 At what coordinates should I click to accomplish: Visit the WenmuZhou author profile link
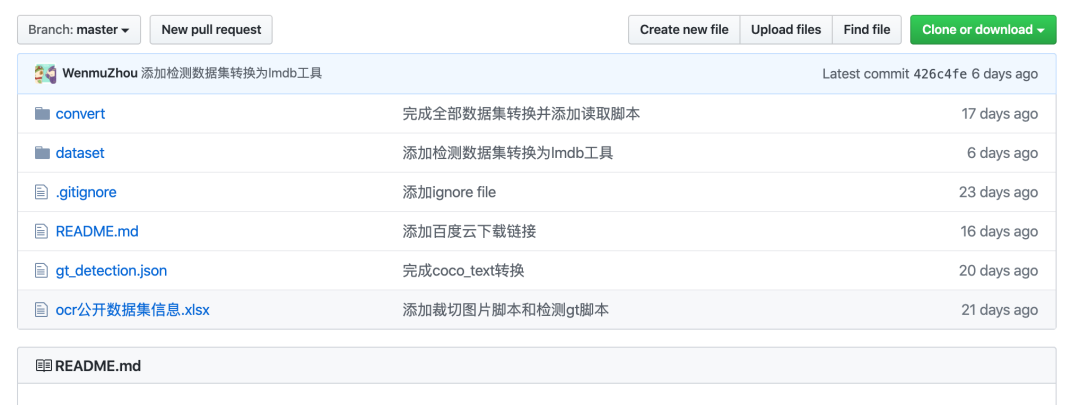[99, 74]
